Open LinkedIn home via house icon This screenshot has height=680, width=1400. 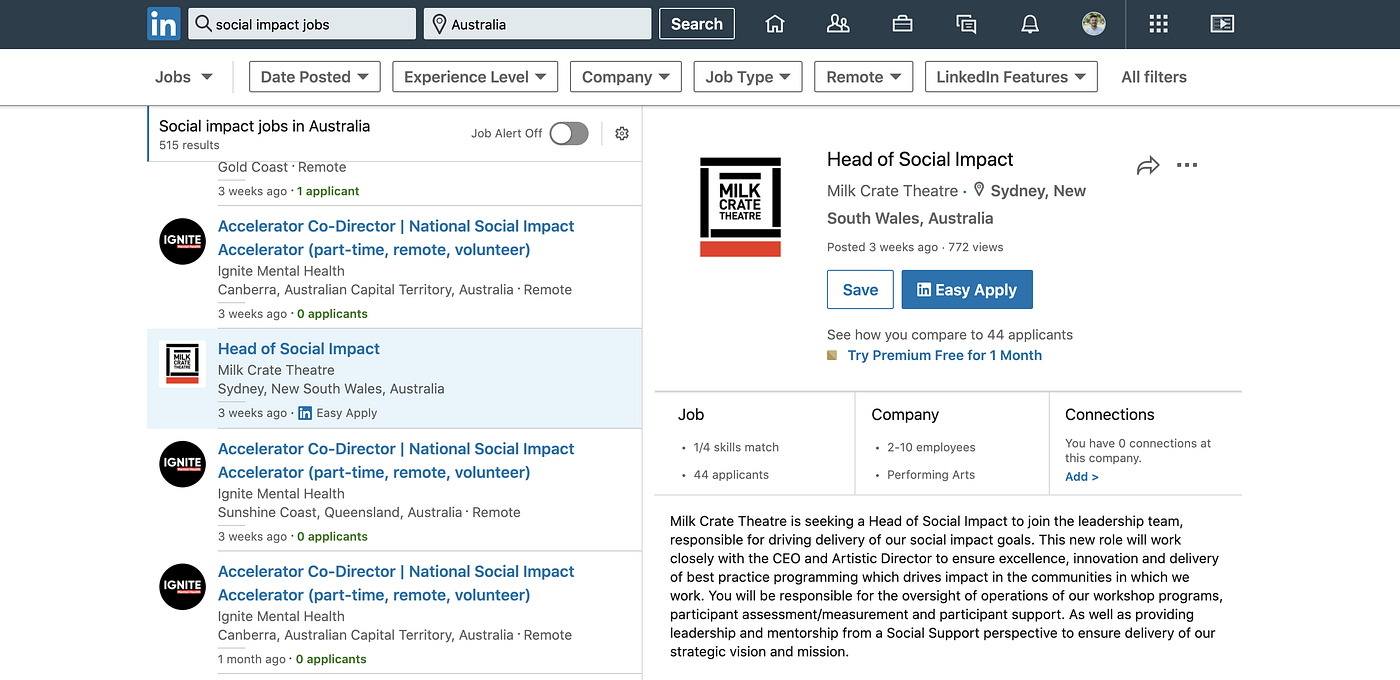pos(775,24)
